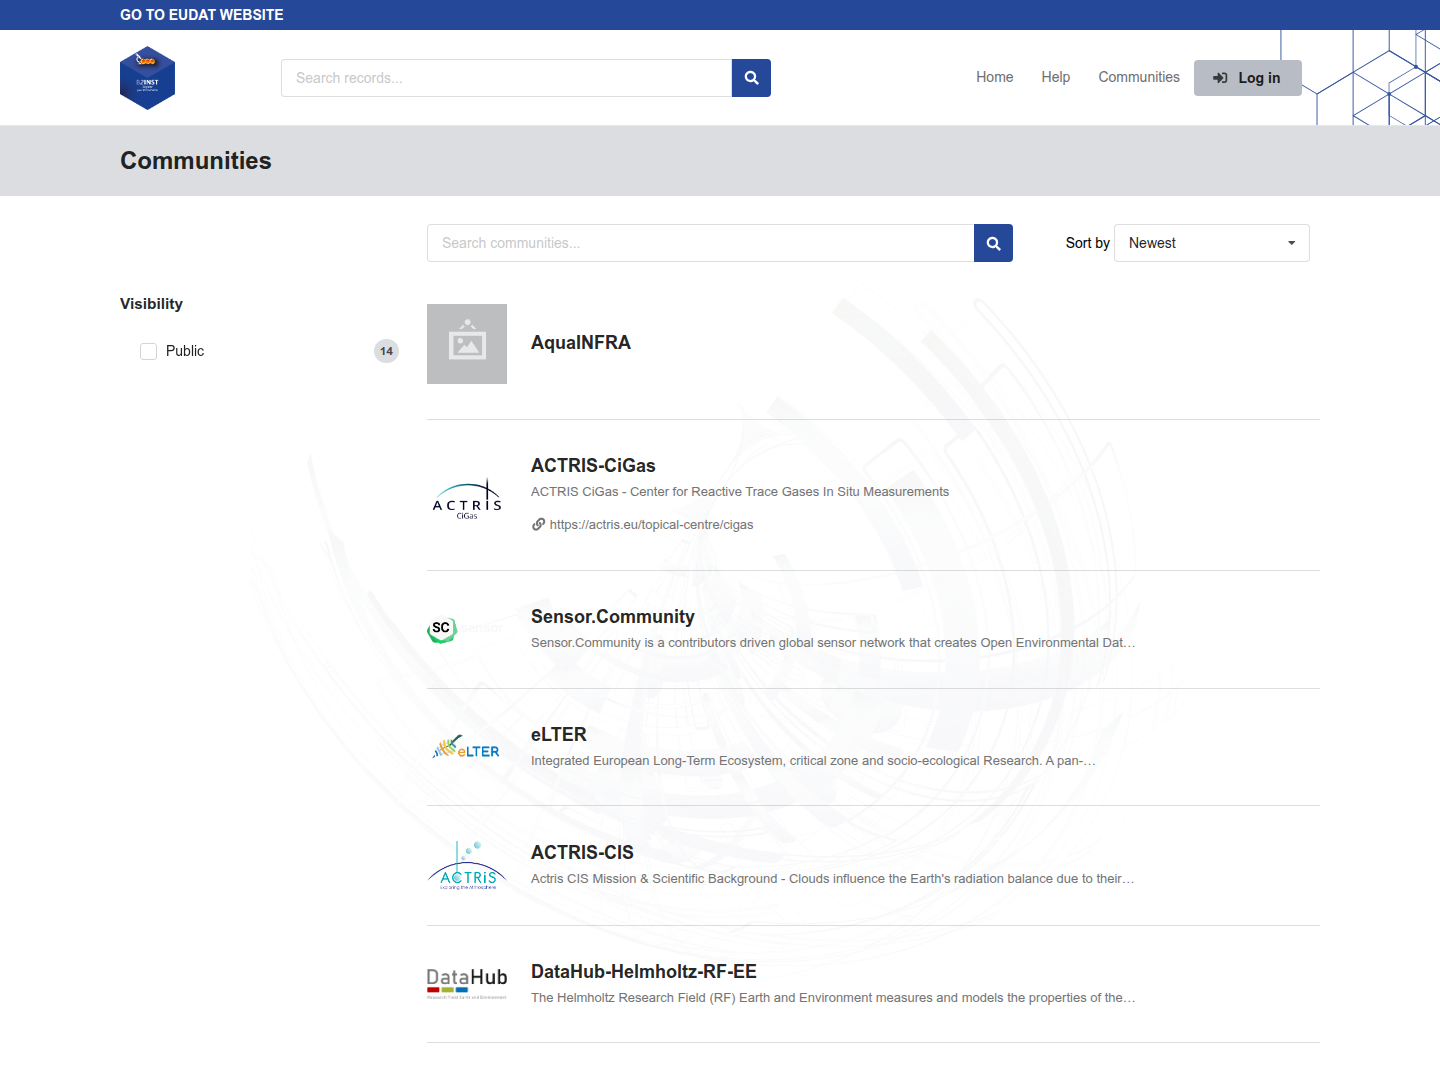Open the ACTRIS-CiGas community title
The image size is (1440, 1080).
coord(593,466)
